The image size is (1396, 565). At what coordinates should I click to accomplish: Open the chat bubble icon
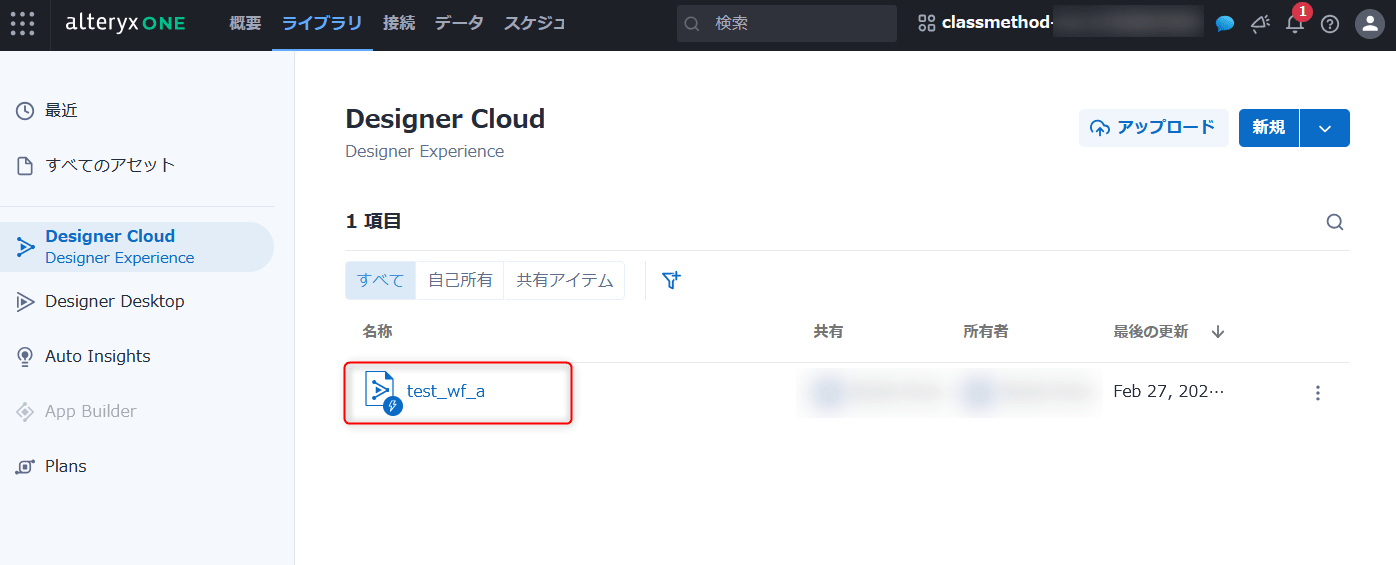pos(1225,24)
